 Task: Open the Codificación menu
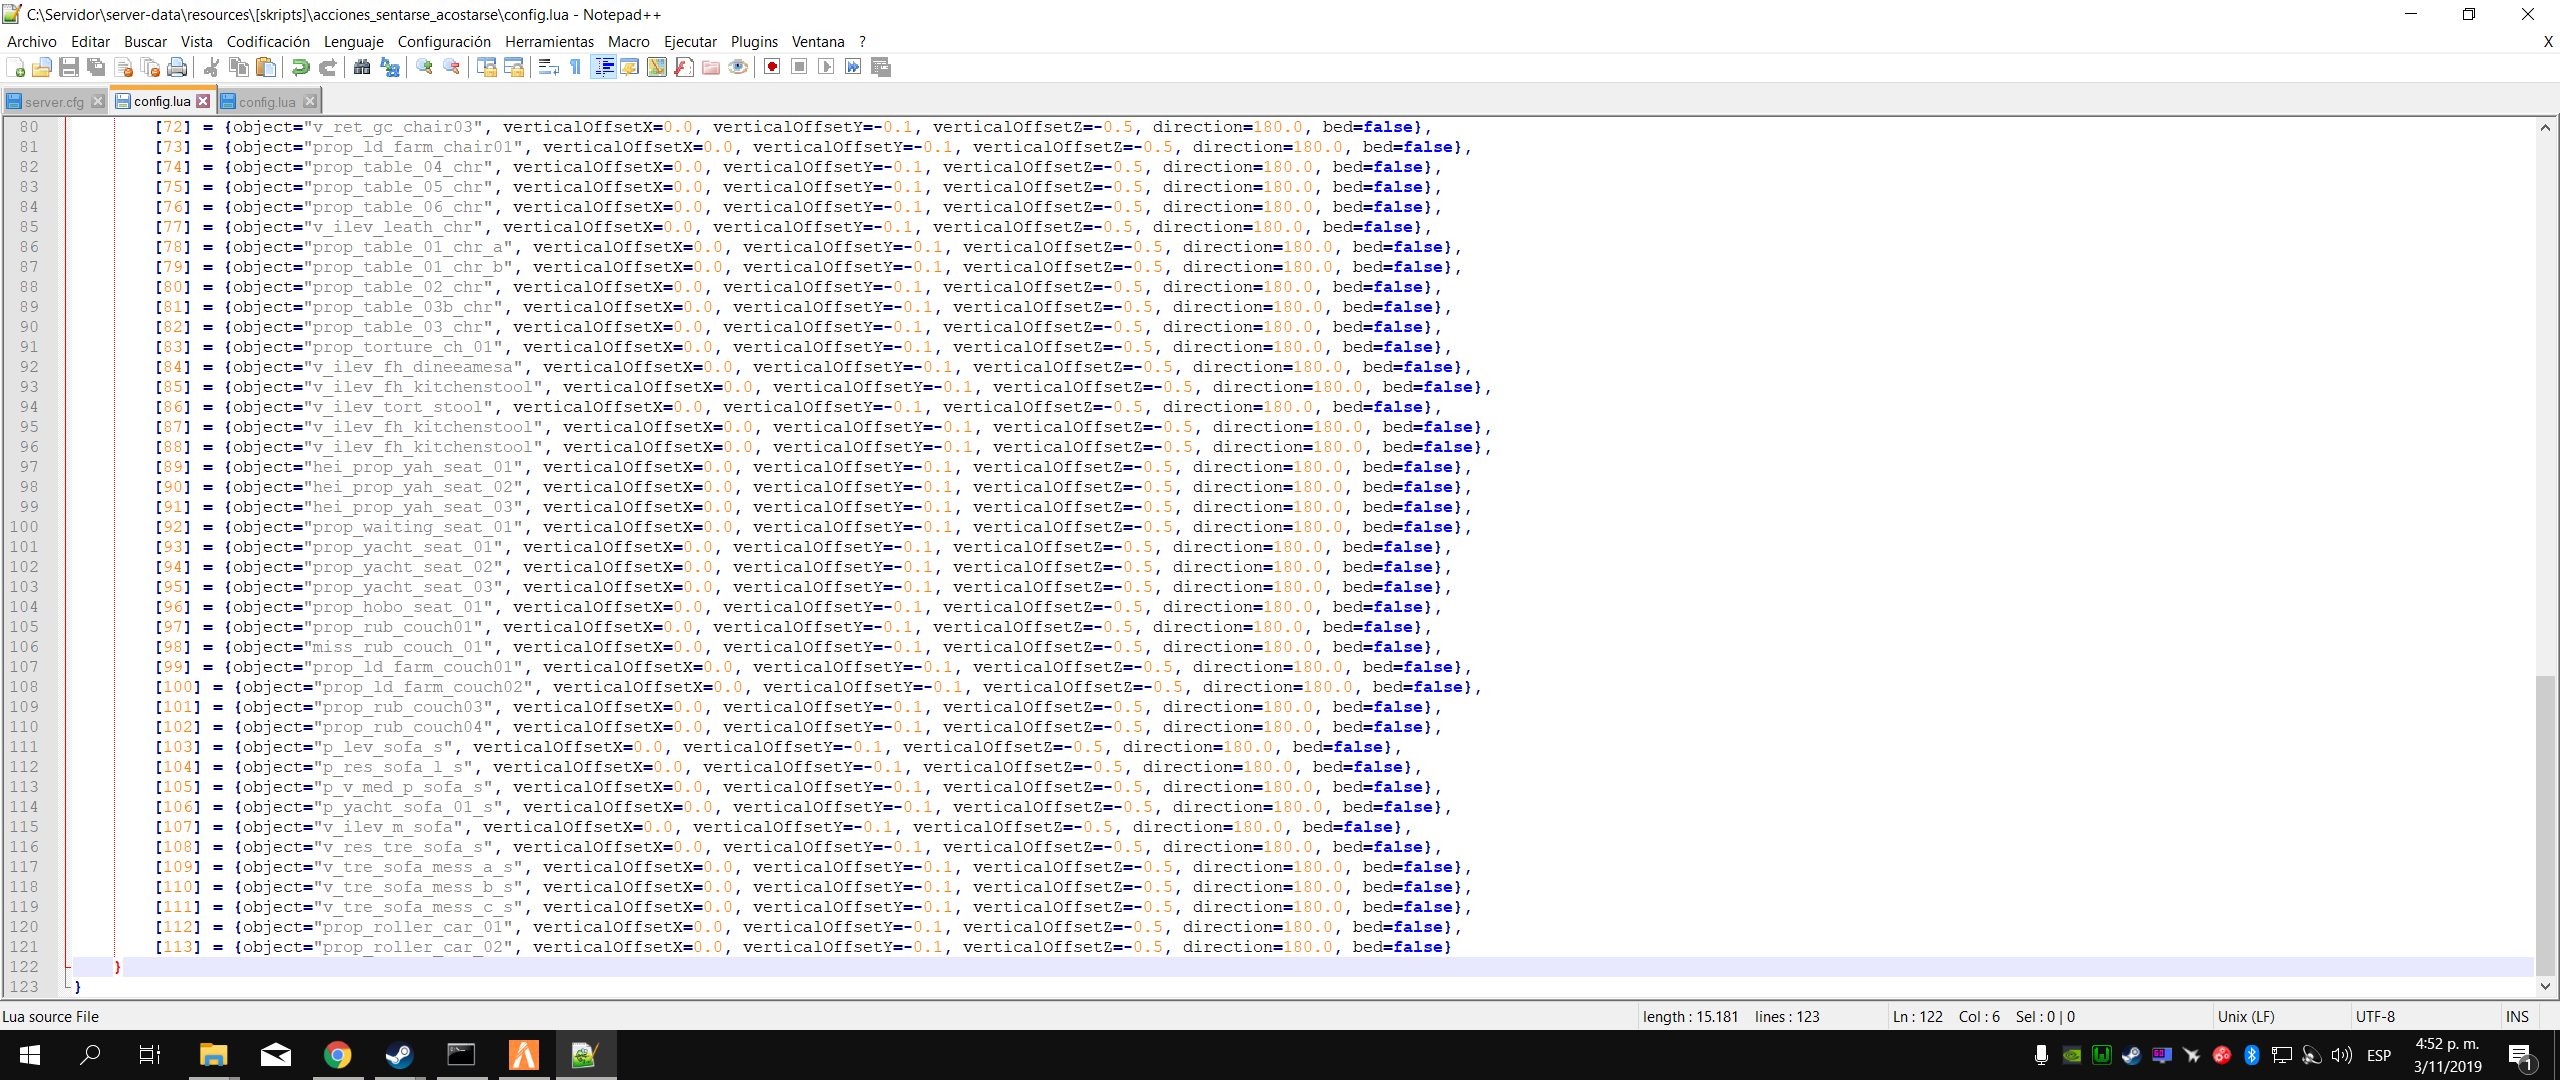[x=268, y=41]
